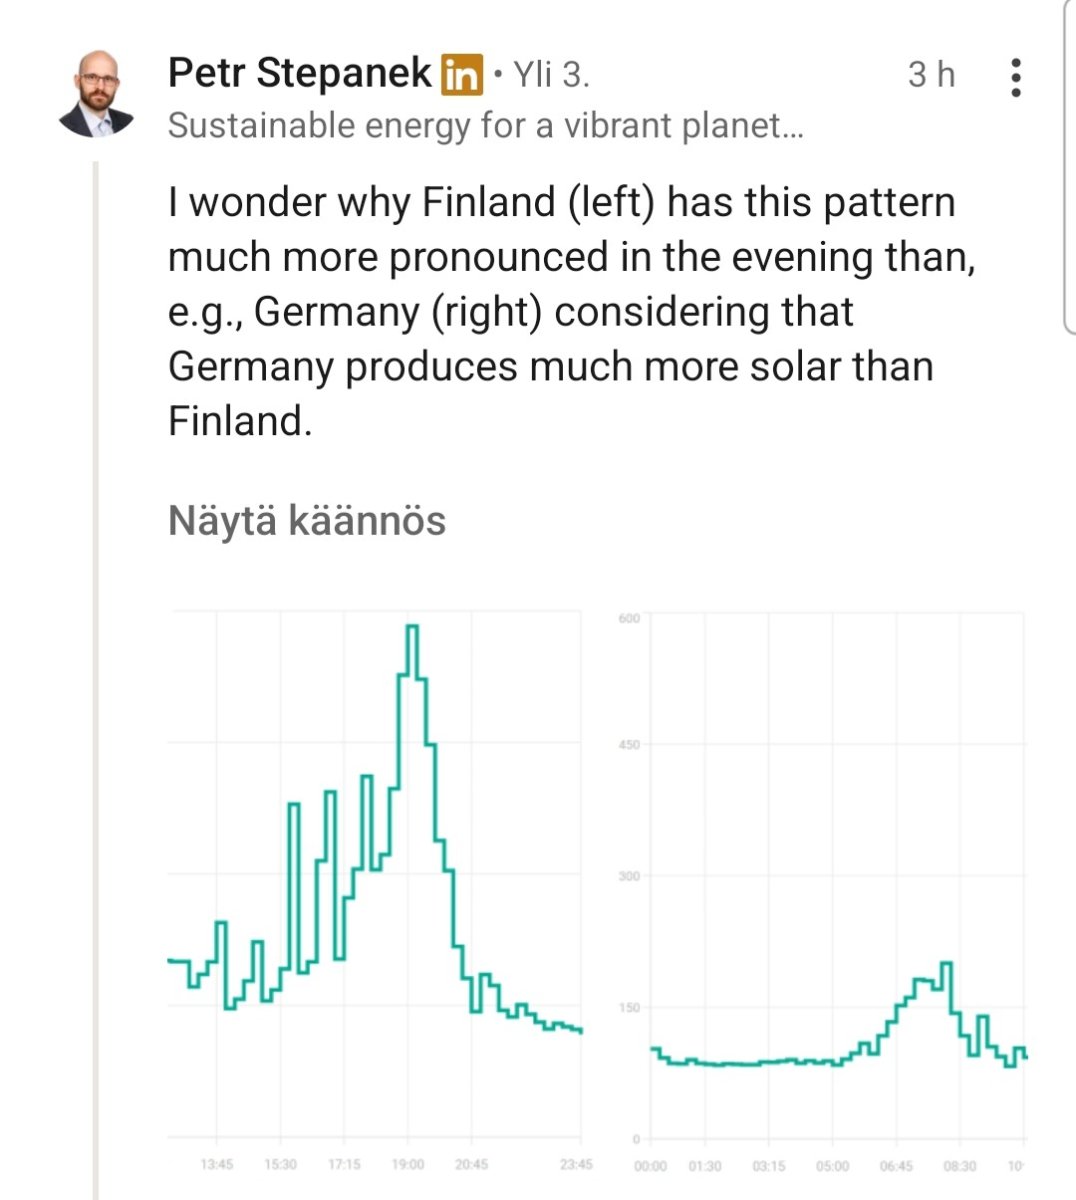Click the 08:30 label on the right chart
The height and width of the screenshot is (1200, 1076).
[960, 1167]
